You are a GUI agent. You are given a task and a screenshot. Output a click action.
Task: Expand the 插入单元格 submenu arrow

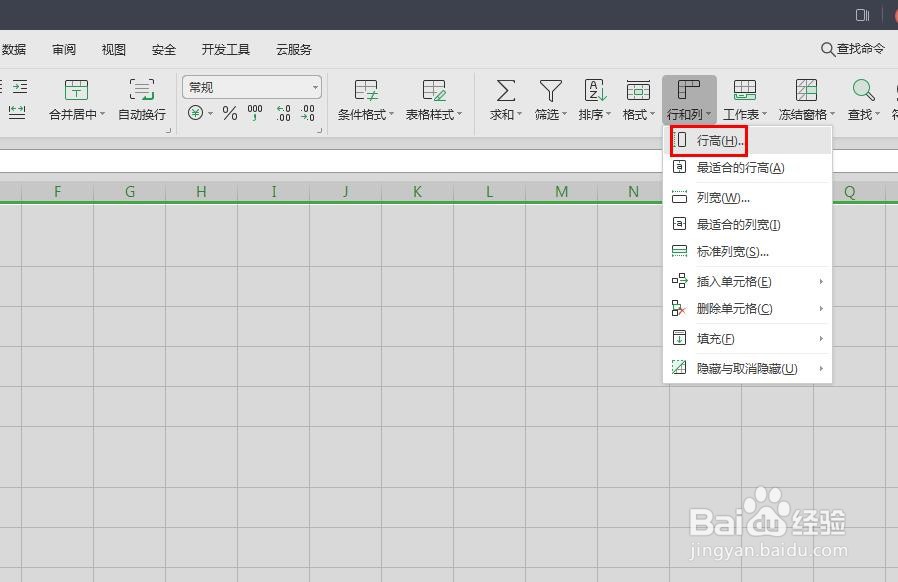[821, 281]
